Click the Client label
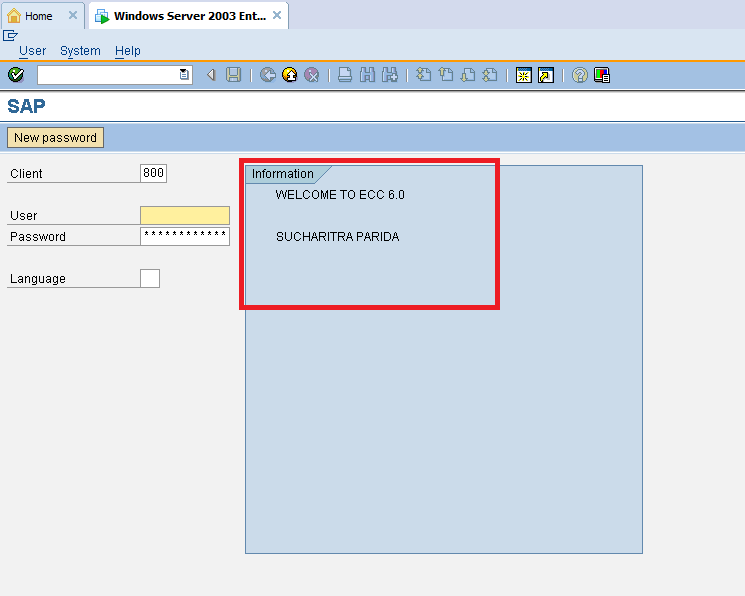The image size is (745, 596). click(x=26, y=173)
